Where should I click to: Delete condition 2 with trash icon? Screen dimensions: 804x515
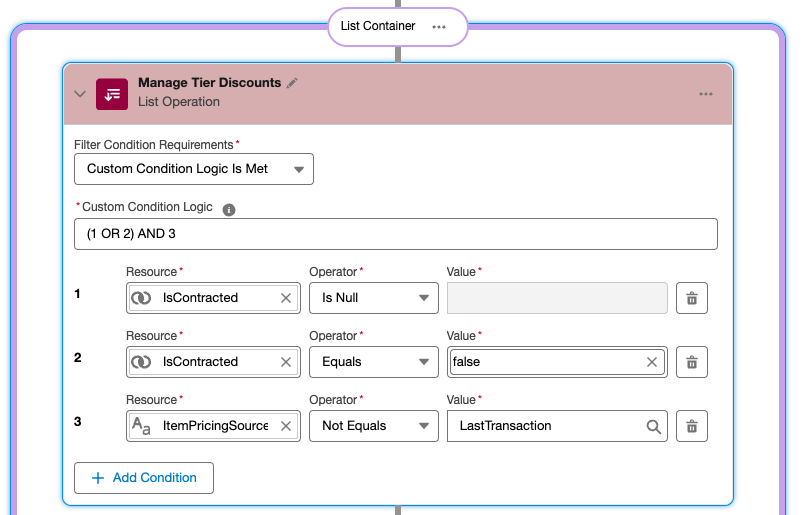click(692, 362)
